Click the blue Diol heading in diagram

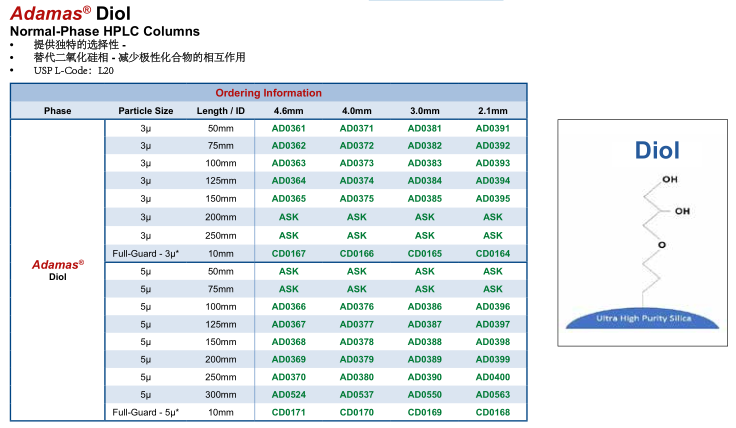point(657,150)
